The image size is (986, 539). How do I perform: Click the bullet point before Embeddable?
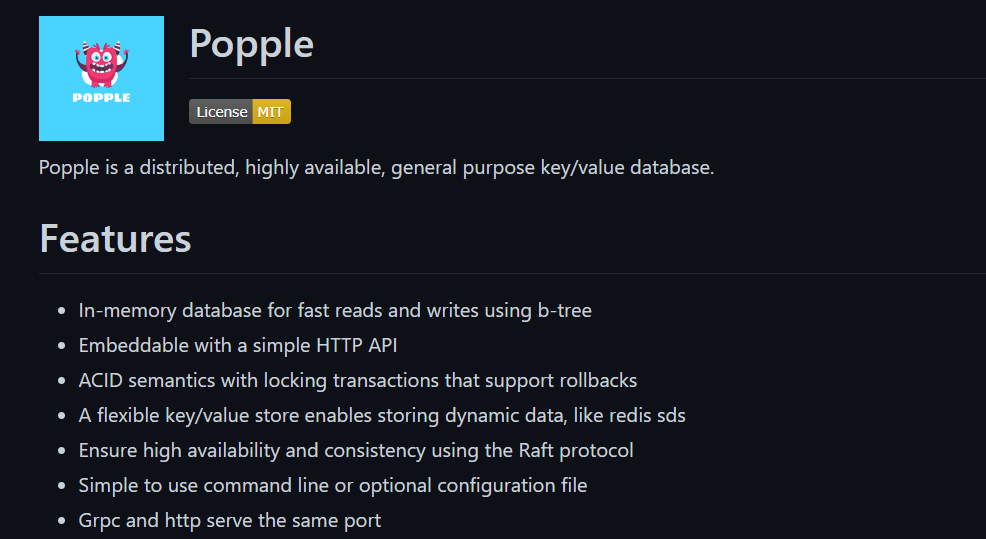click(x=63, y=346)
